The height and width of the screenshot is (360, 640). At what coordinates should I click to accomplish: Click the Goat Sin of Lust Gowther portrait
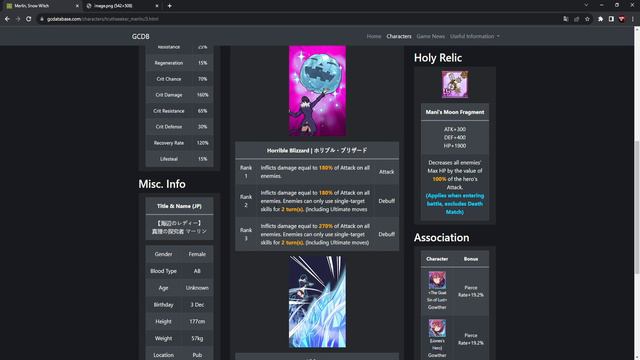point(437,280)
